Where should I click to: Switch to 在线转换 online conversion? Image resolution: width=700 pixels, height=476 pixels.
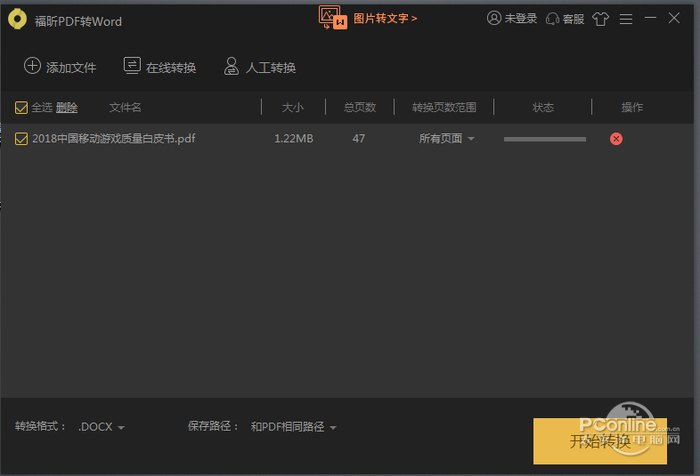pyautogui.click(x=159, y=67)
